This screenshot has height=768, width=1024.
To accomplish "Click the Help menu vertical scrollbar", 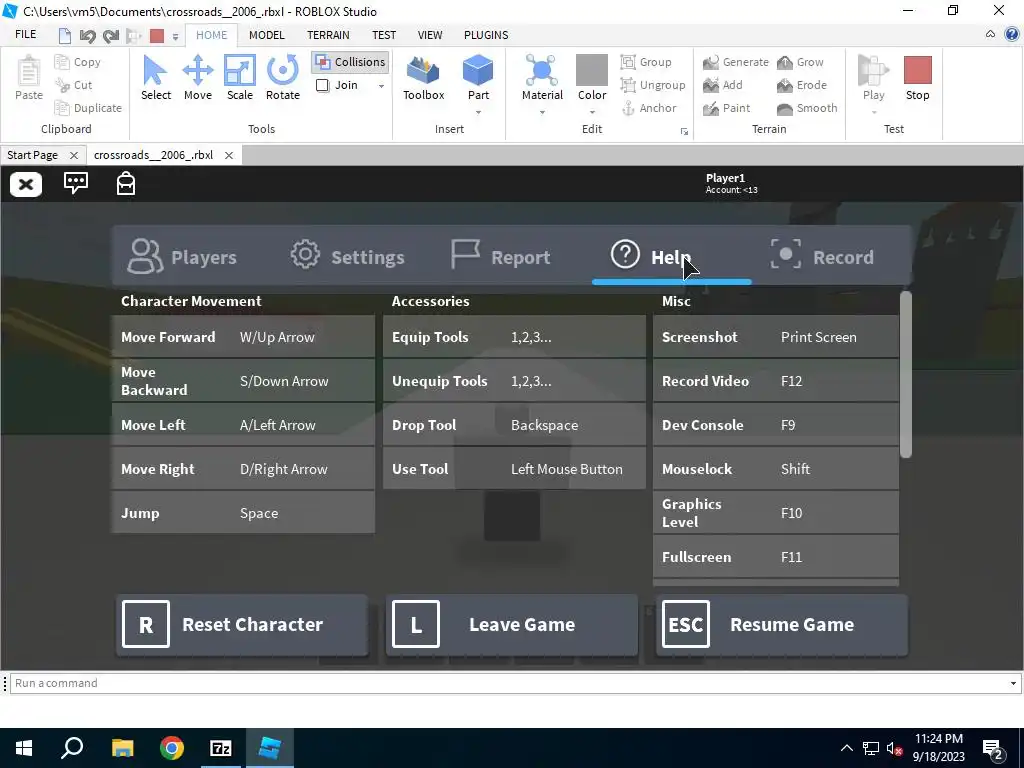I will click(x=905, y=375).
